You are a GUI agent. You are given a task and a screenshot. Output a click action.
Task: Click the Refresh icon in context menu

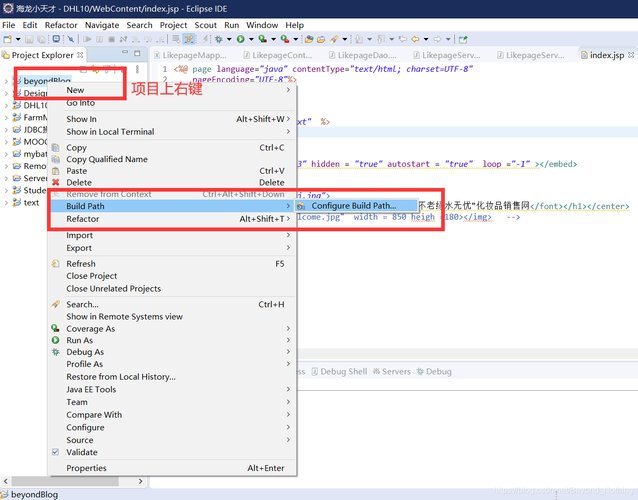[56, 264]
